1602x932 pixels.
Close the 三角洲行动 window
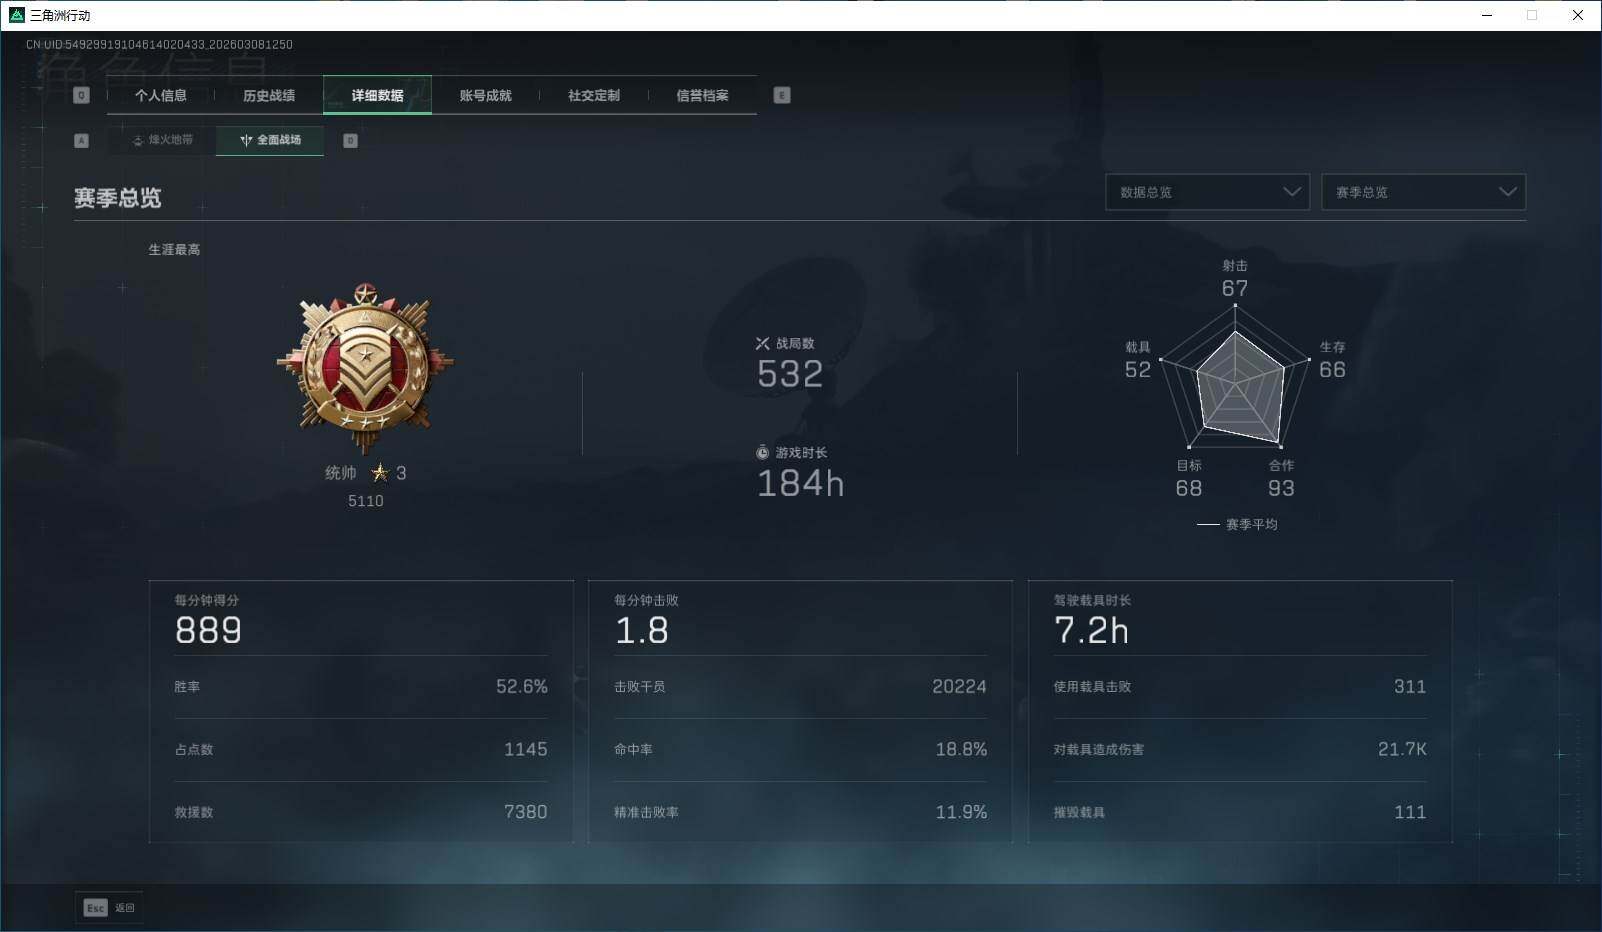(1578, 15)
